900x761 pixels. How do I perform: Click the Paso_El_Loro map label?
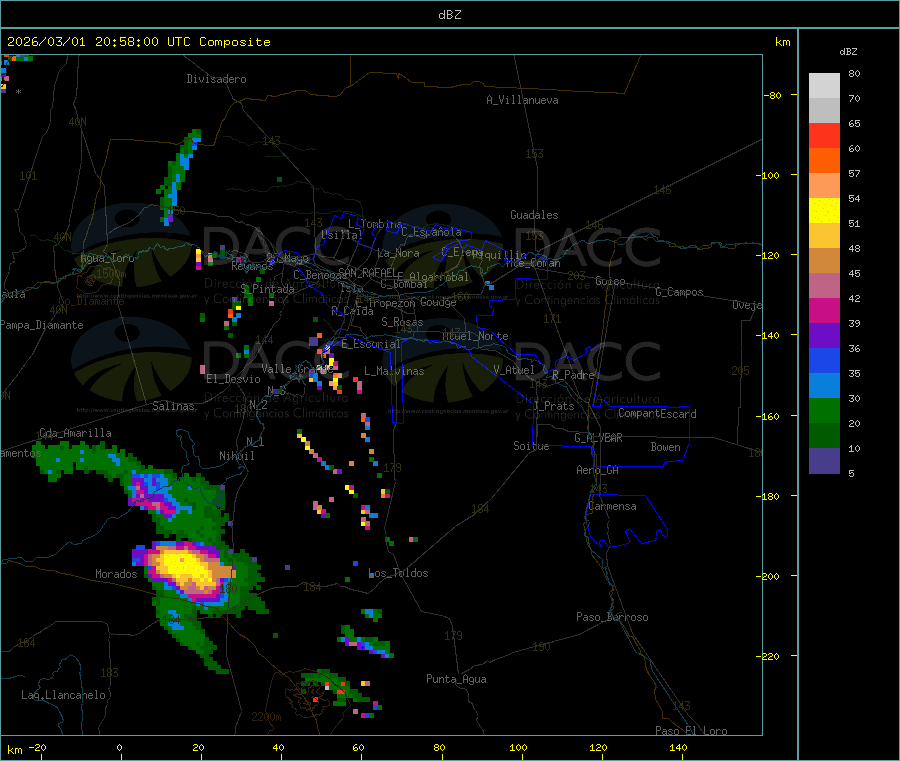[692, 730]
